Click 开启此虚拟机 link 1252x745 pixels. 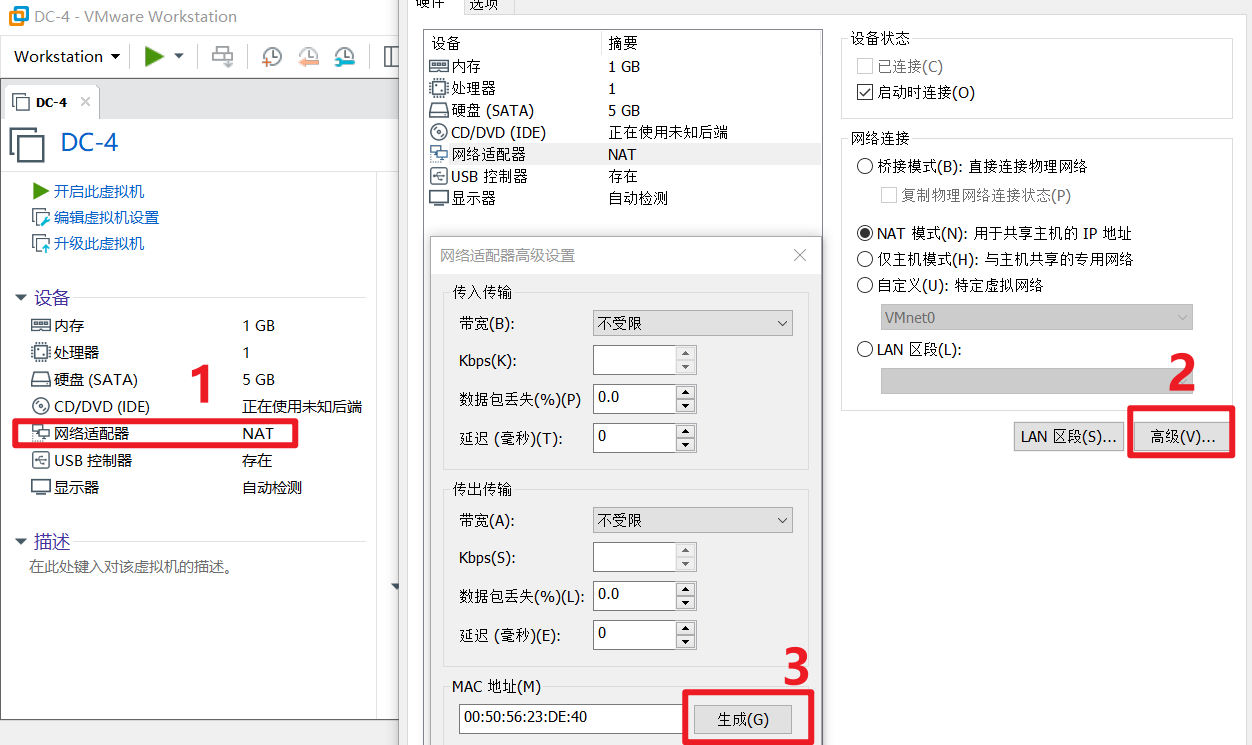tap(99, 191)
